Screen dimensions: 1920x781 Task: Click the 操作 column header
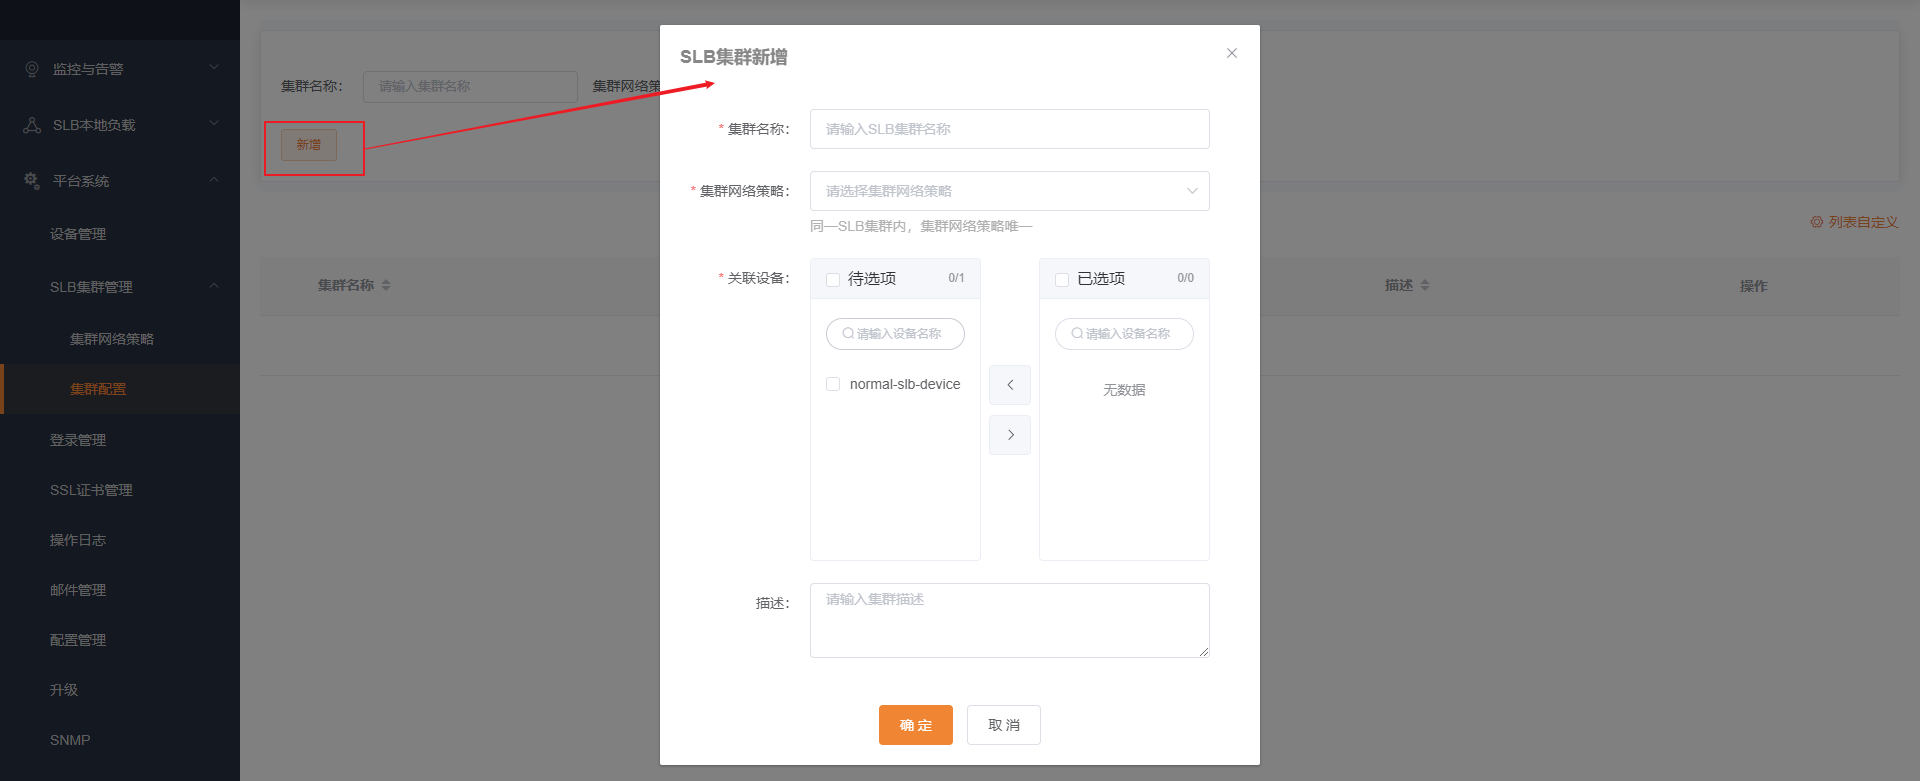coord(1754,286)
